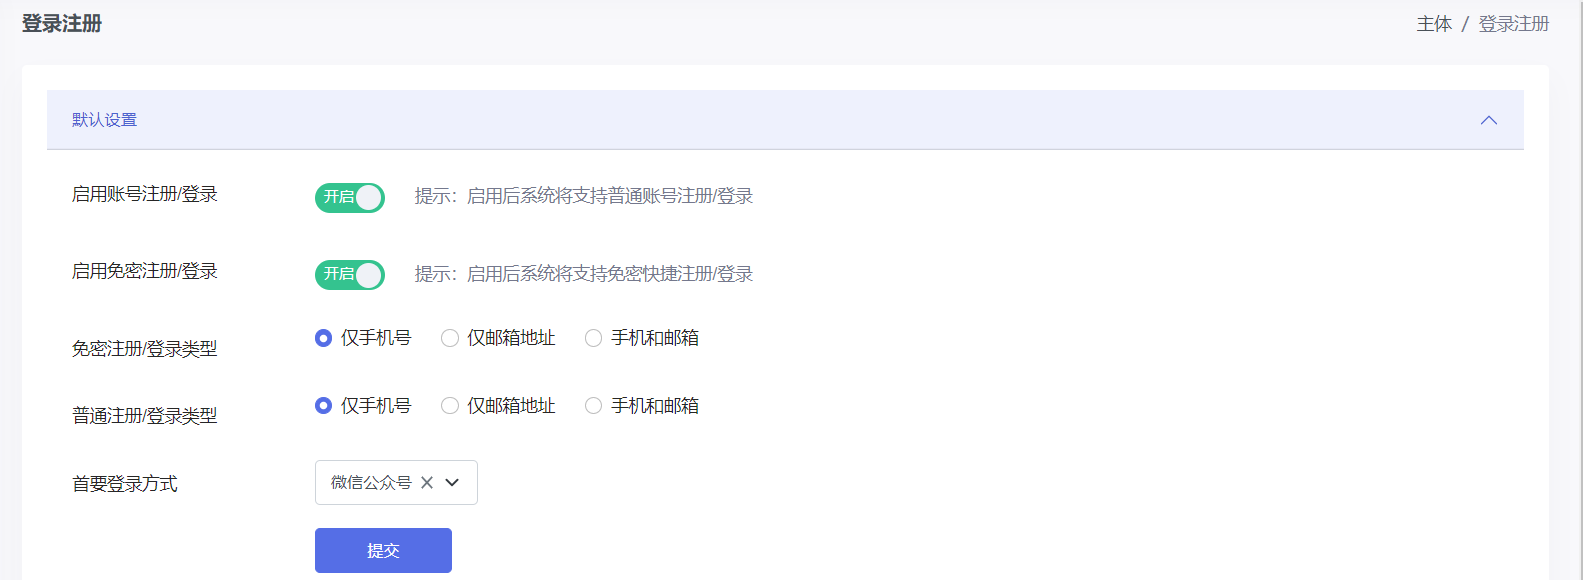Click the 启用账号注册/登录 label
The height and width of the screenshot is (580, 1583).
point(145,194)
